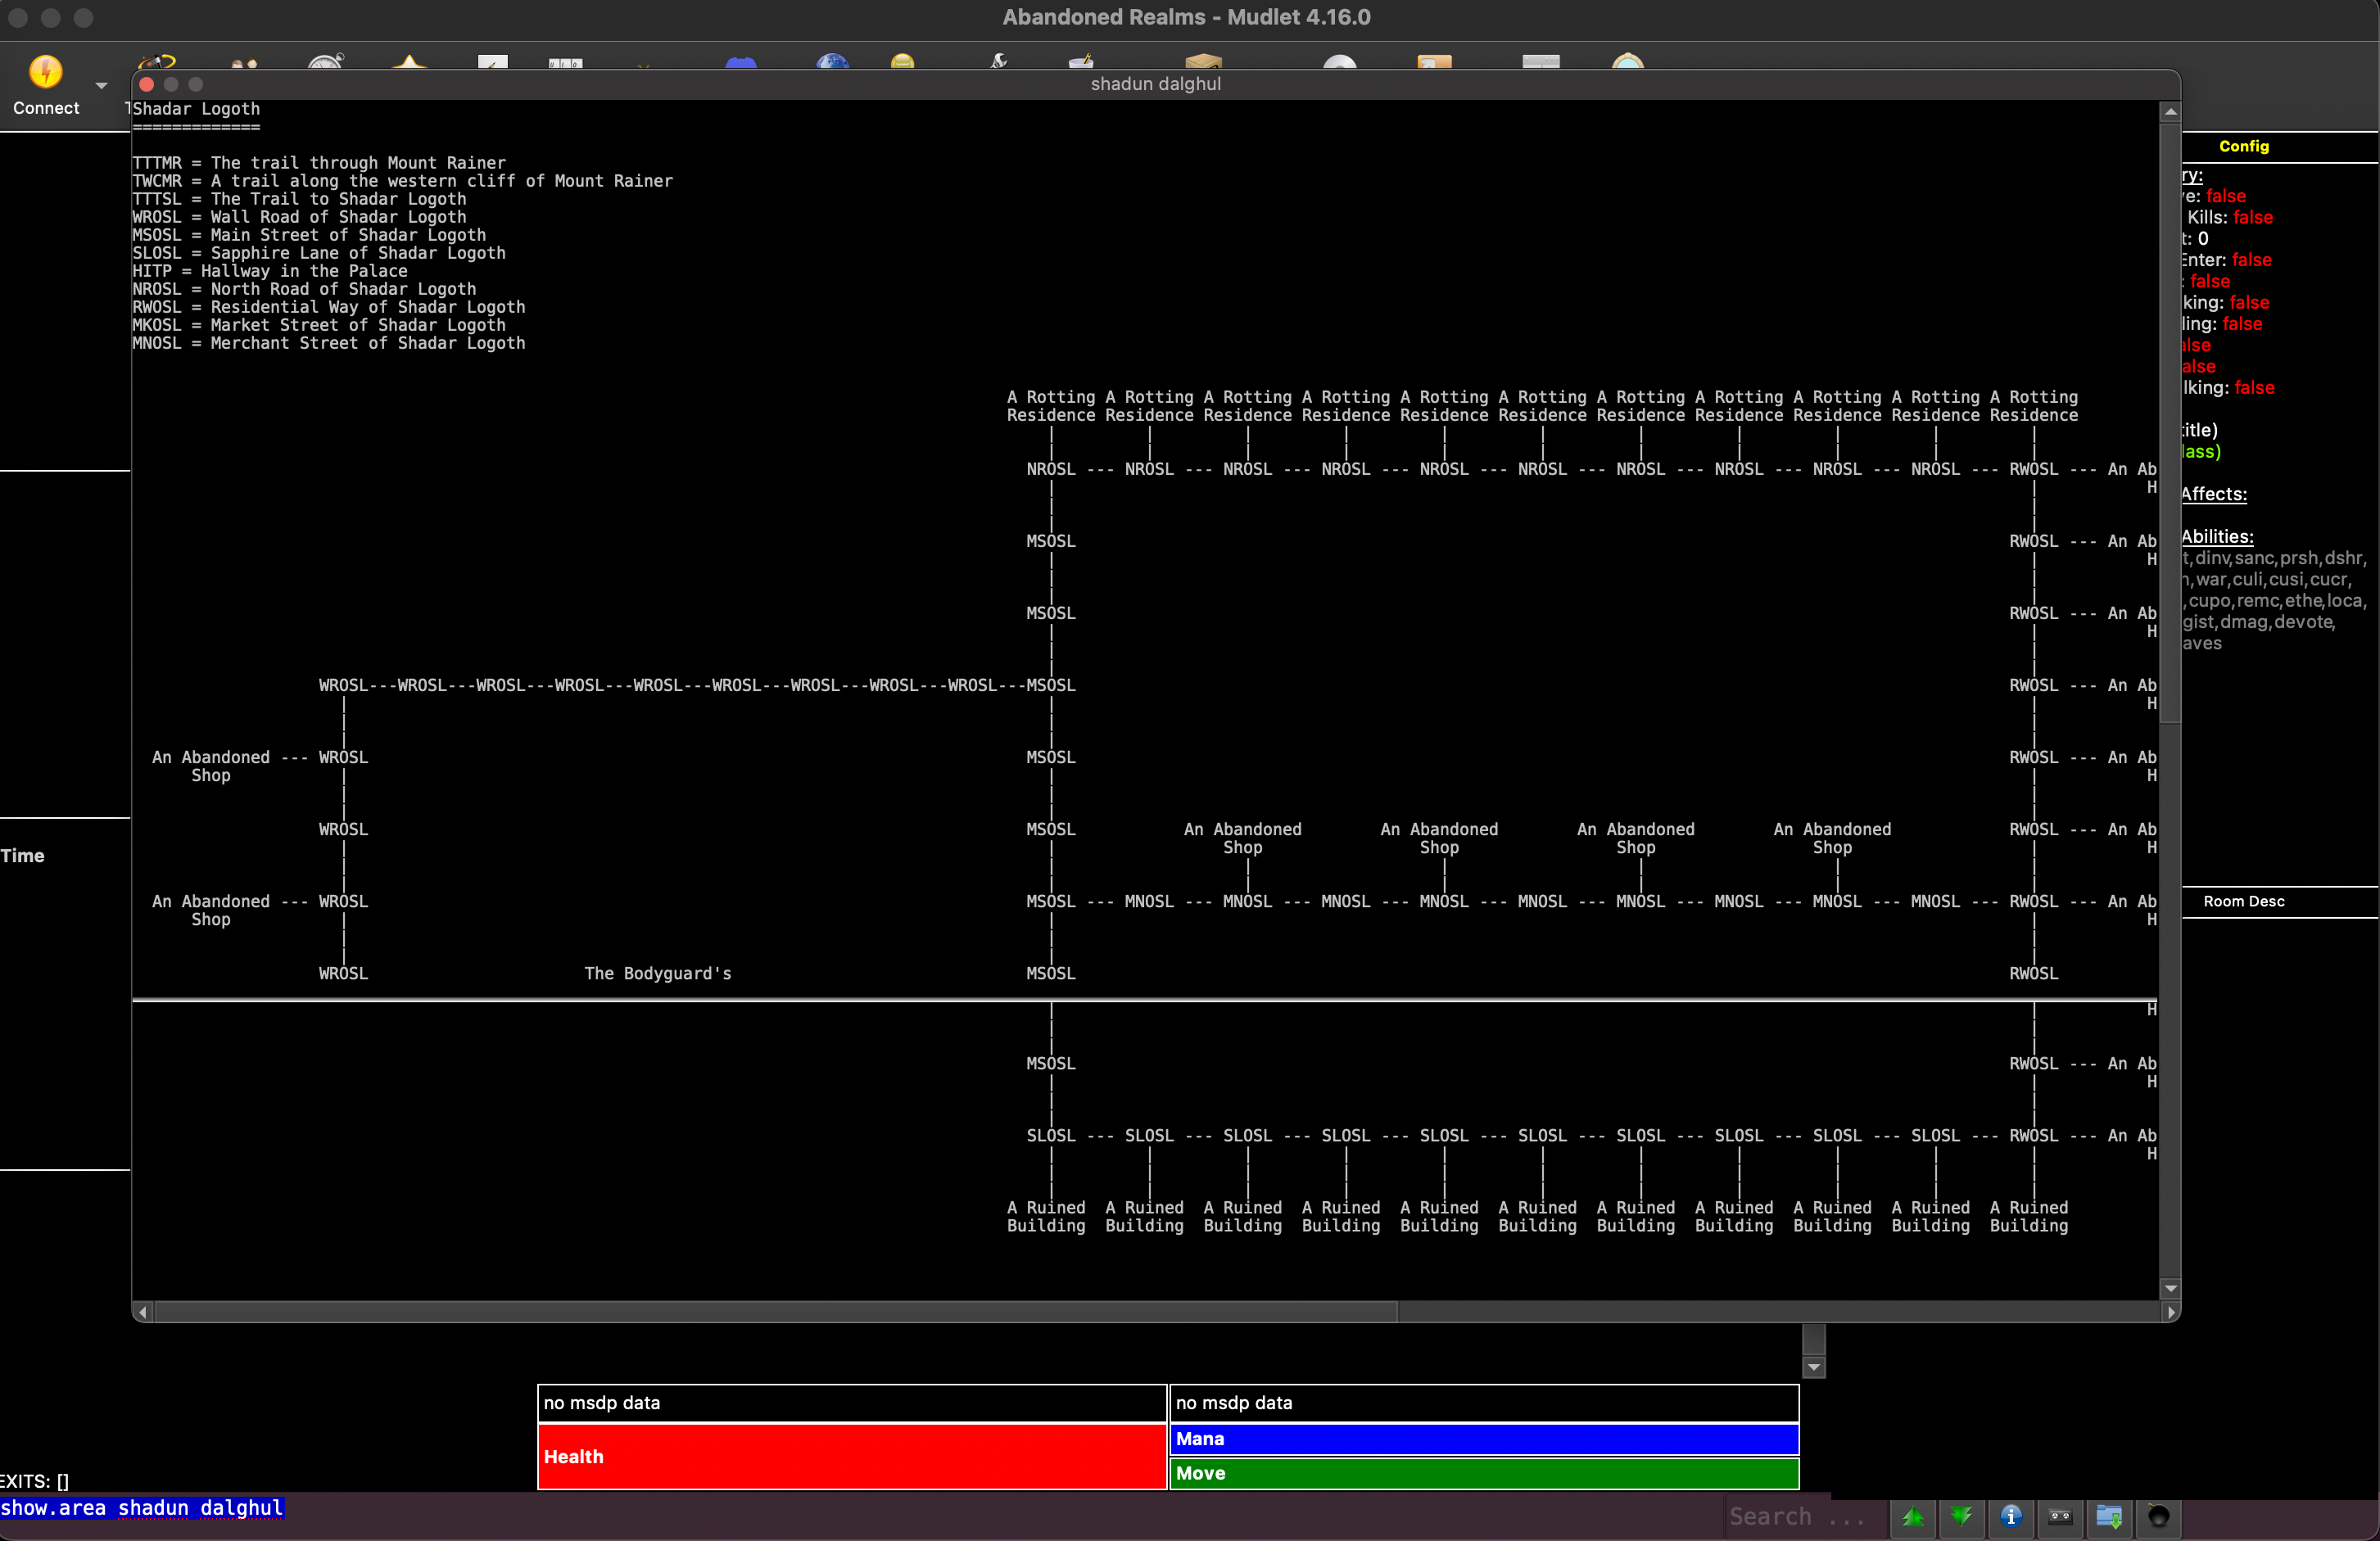Click the down arrow below the main console scrollbar
Screen dimensions: 2380x1541
1813,1367
